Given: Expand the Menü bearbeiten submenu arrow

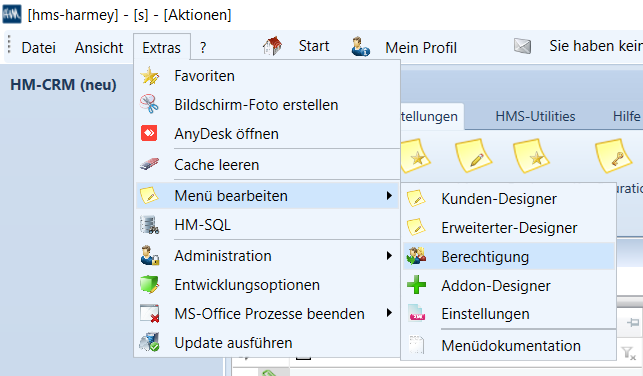Looking at the screenshot, I should (389, 196).
